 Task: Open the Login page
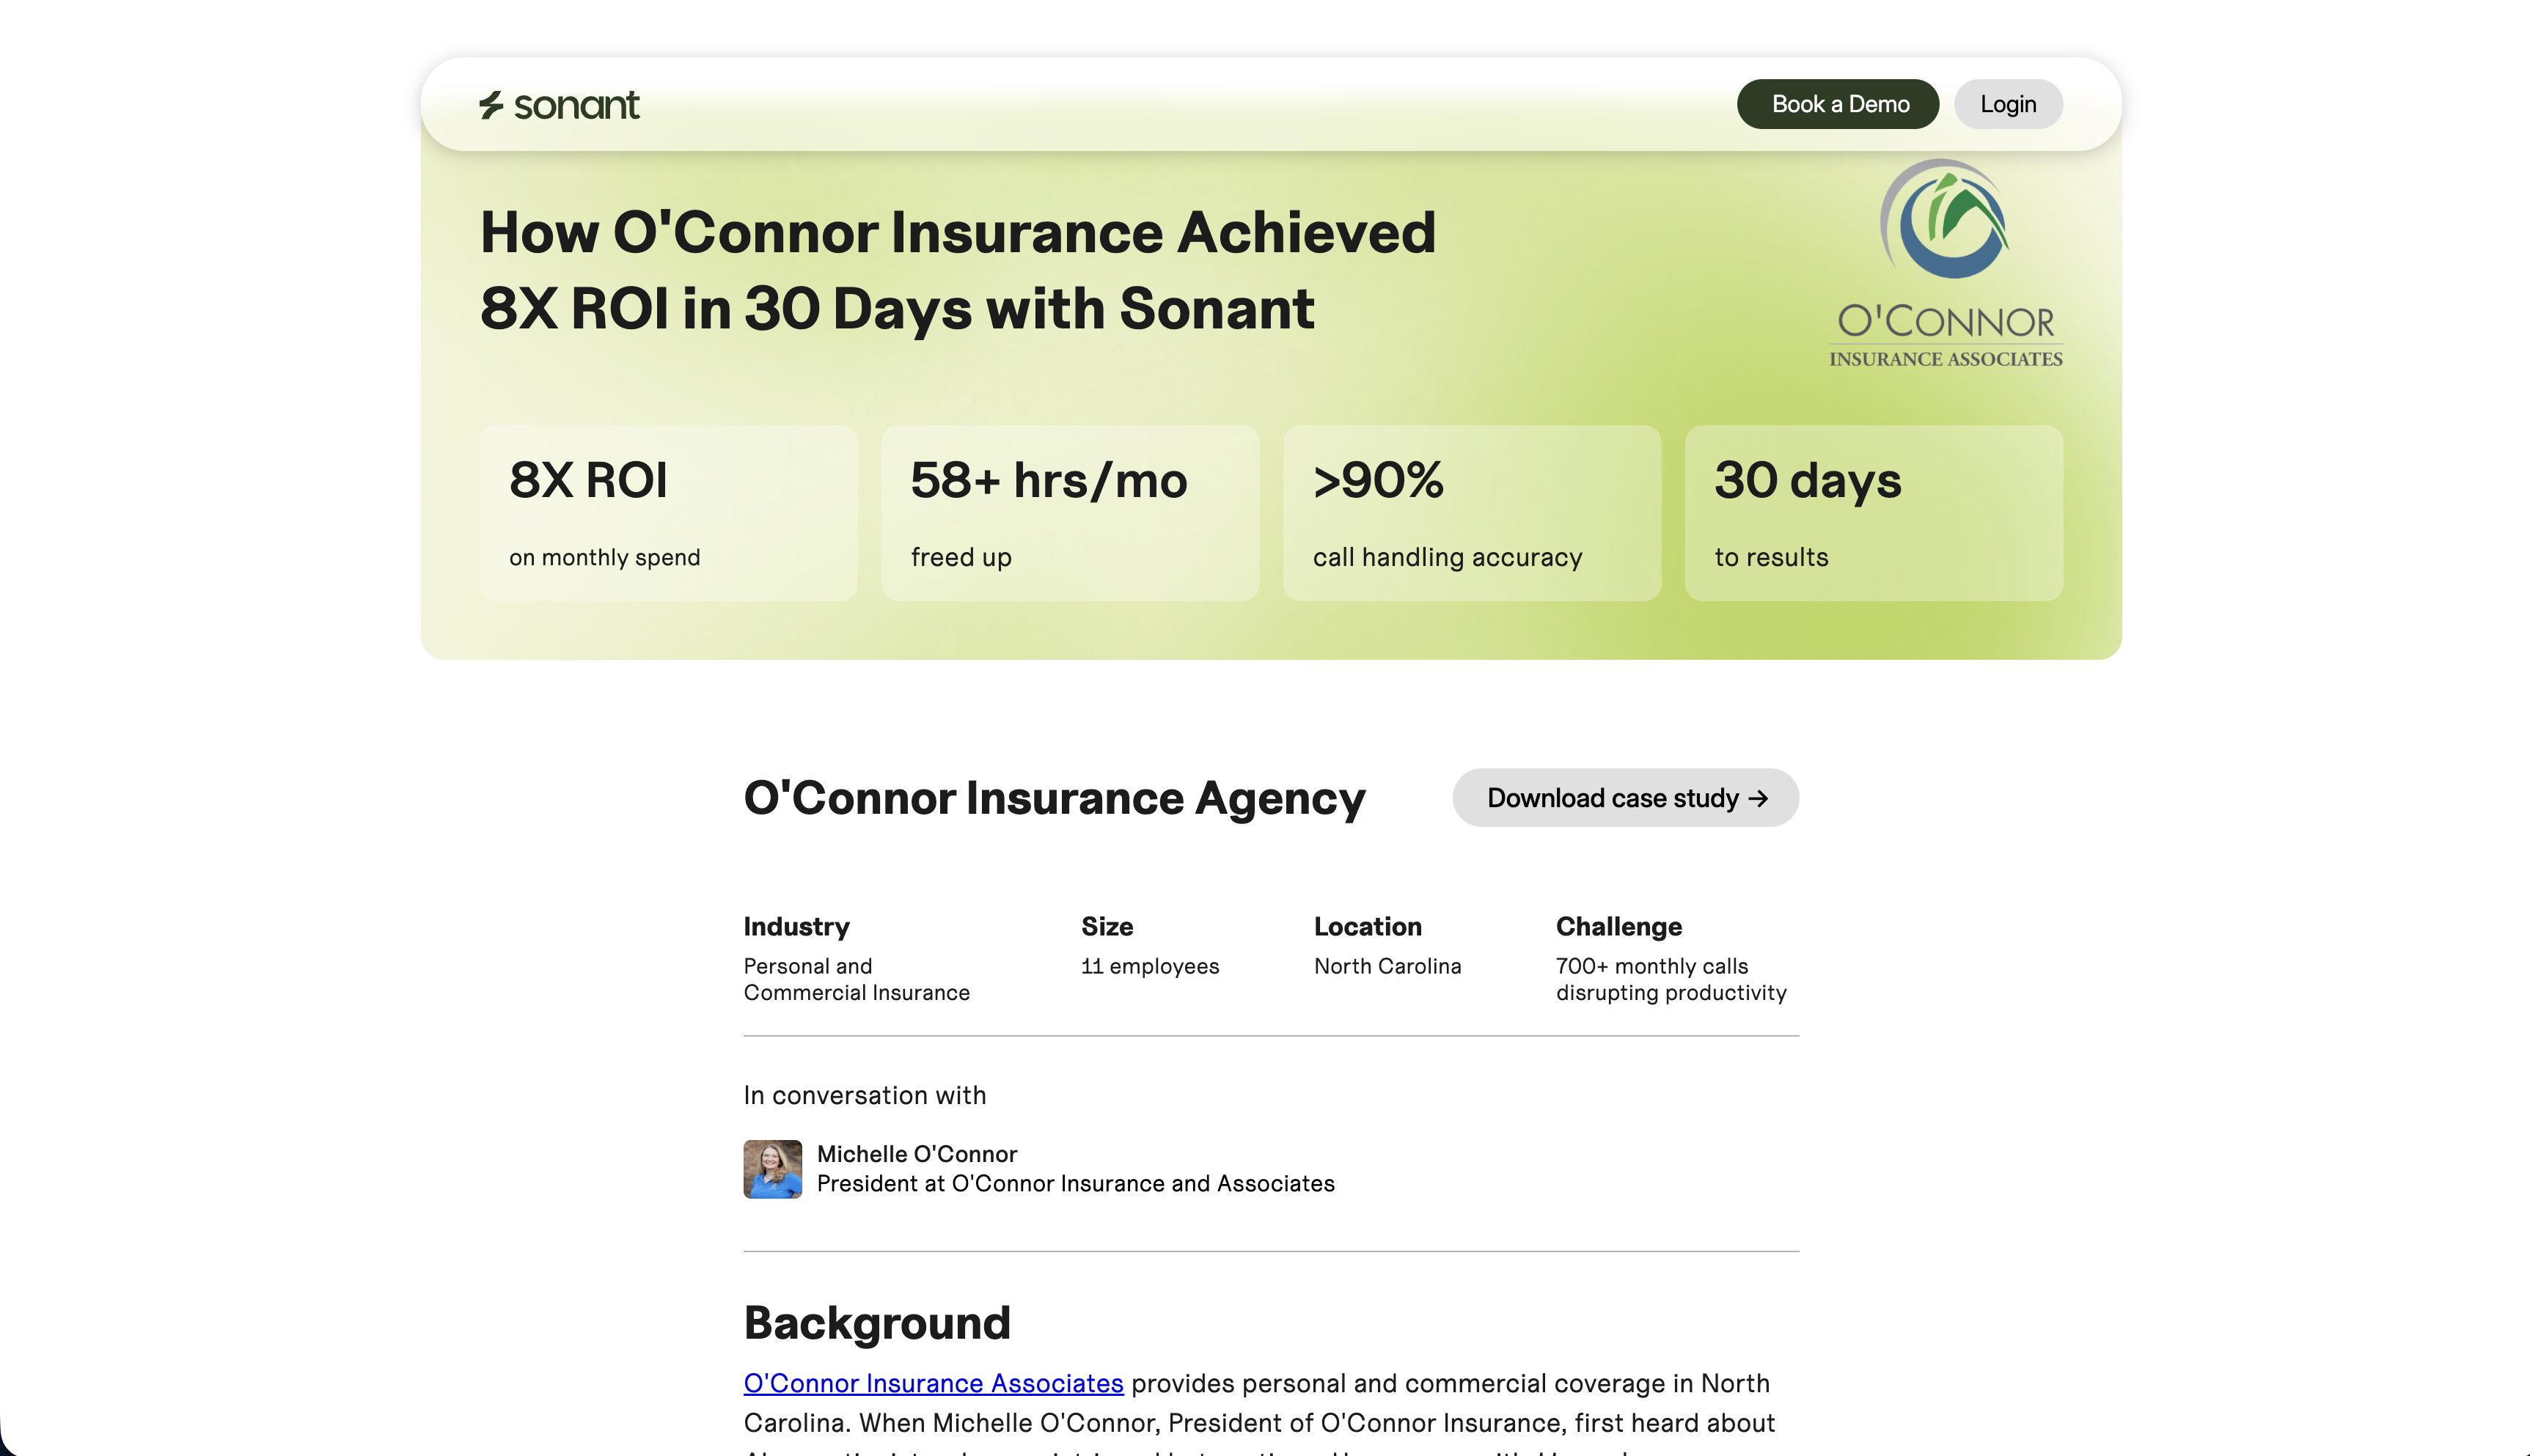click(x=2007, y=104)
